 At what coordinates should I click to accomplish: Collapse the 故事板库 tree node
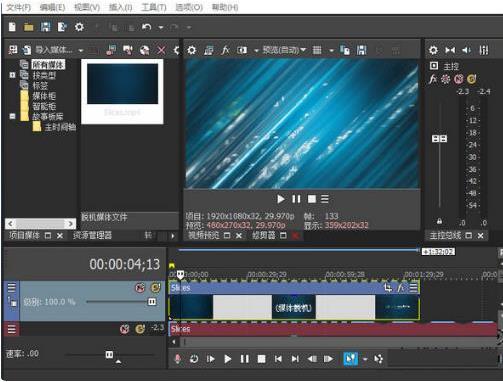click(12, 116)
